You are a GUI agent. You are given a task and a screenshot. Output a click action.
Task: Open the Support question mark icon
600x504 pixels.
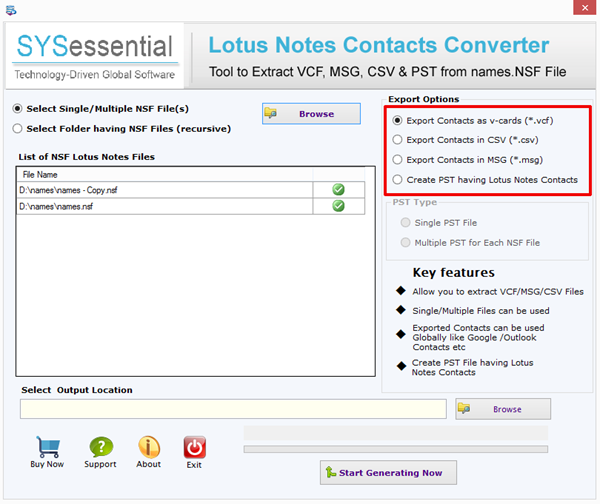coord(101,447)
